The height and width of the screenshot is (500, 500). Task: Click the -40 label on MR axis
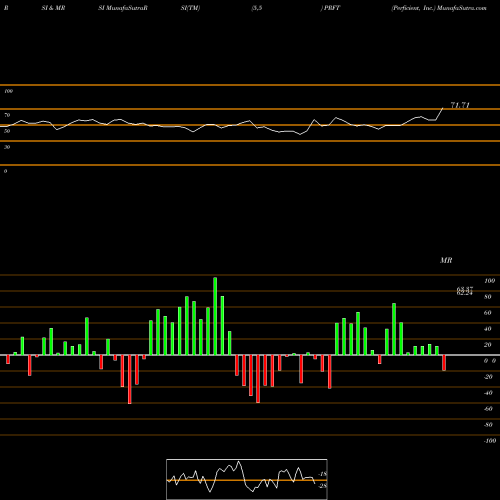tap(488, 393)
